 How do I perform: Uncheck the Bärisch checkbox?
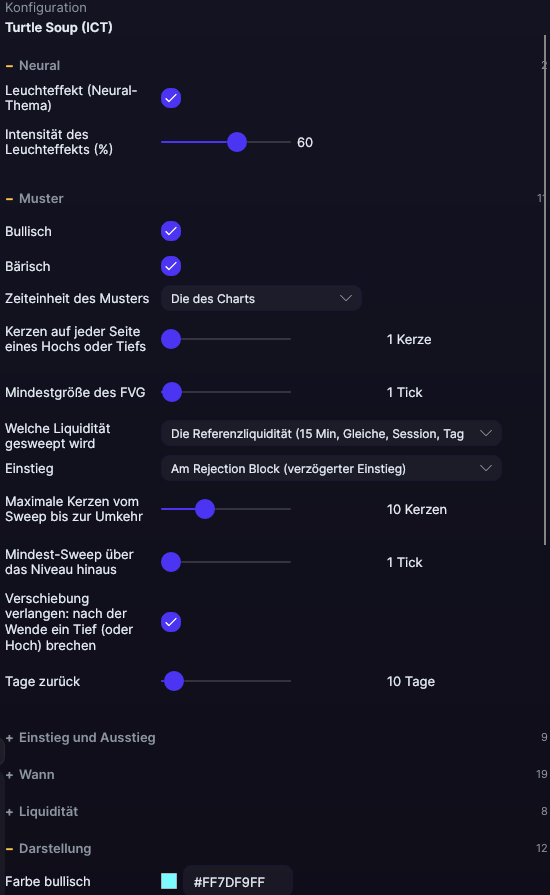point(171,266)
